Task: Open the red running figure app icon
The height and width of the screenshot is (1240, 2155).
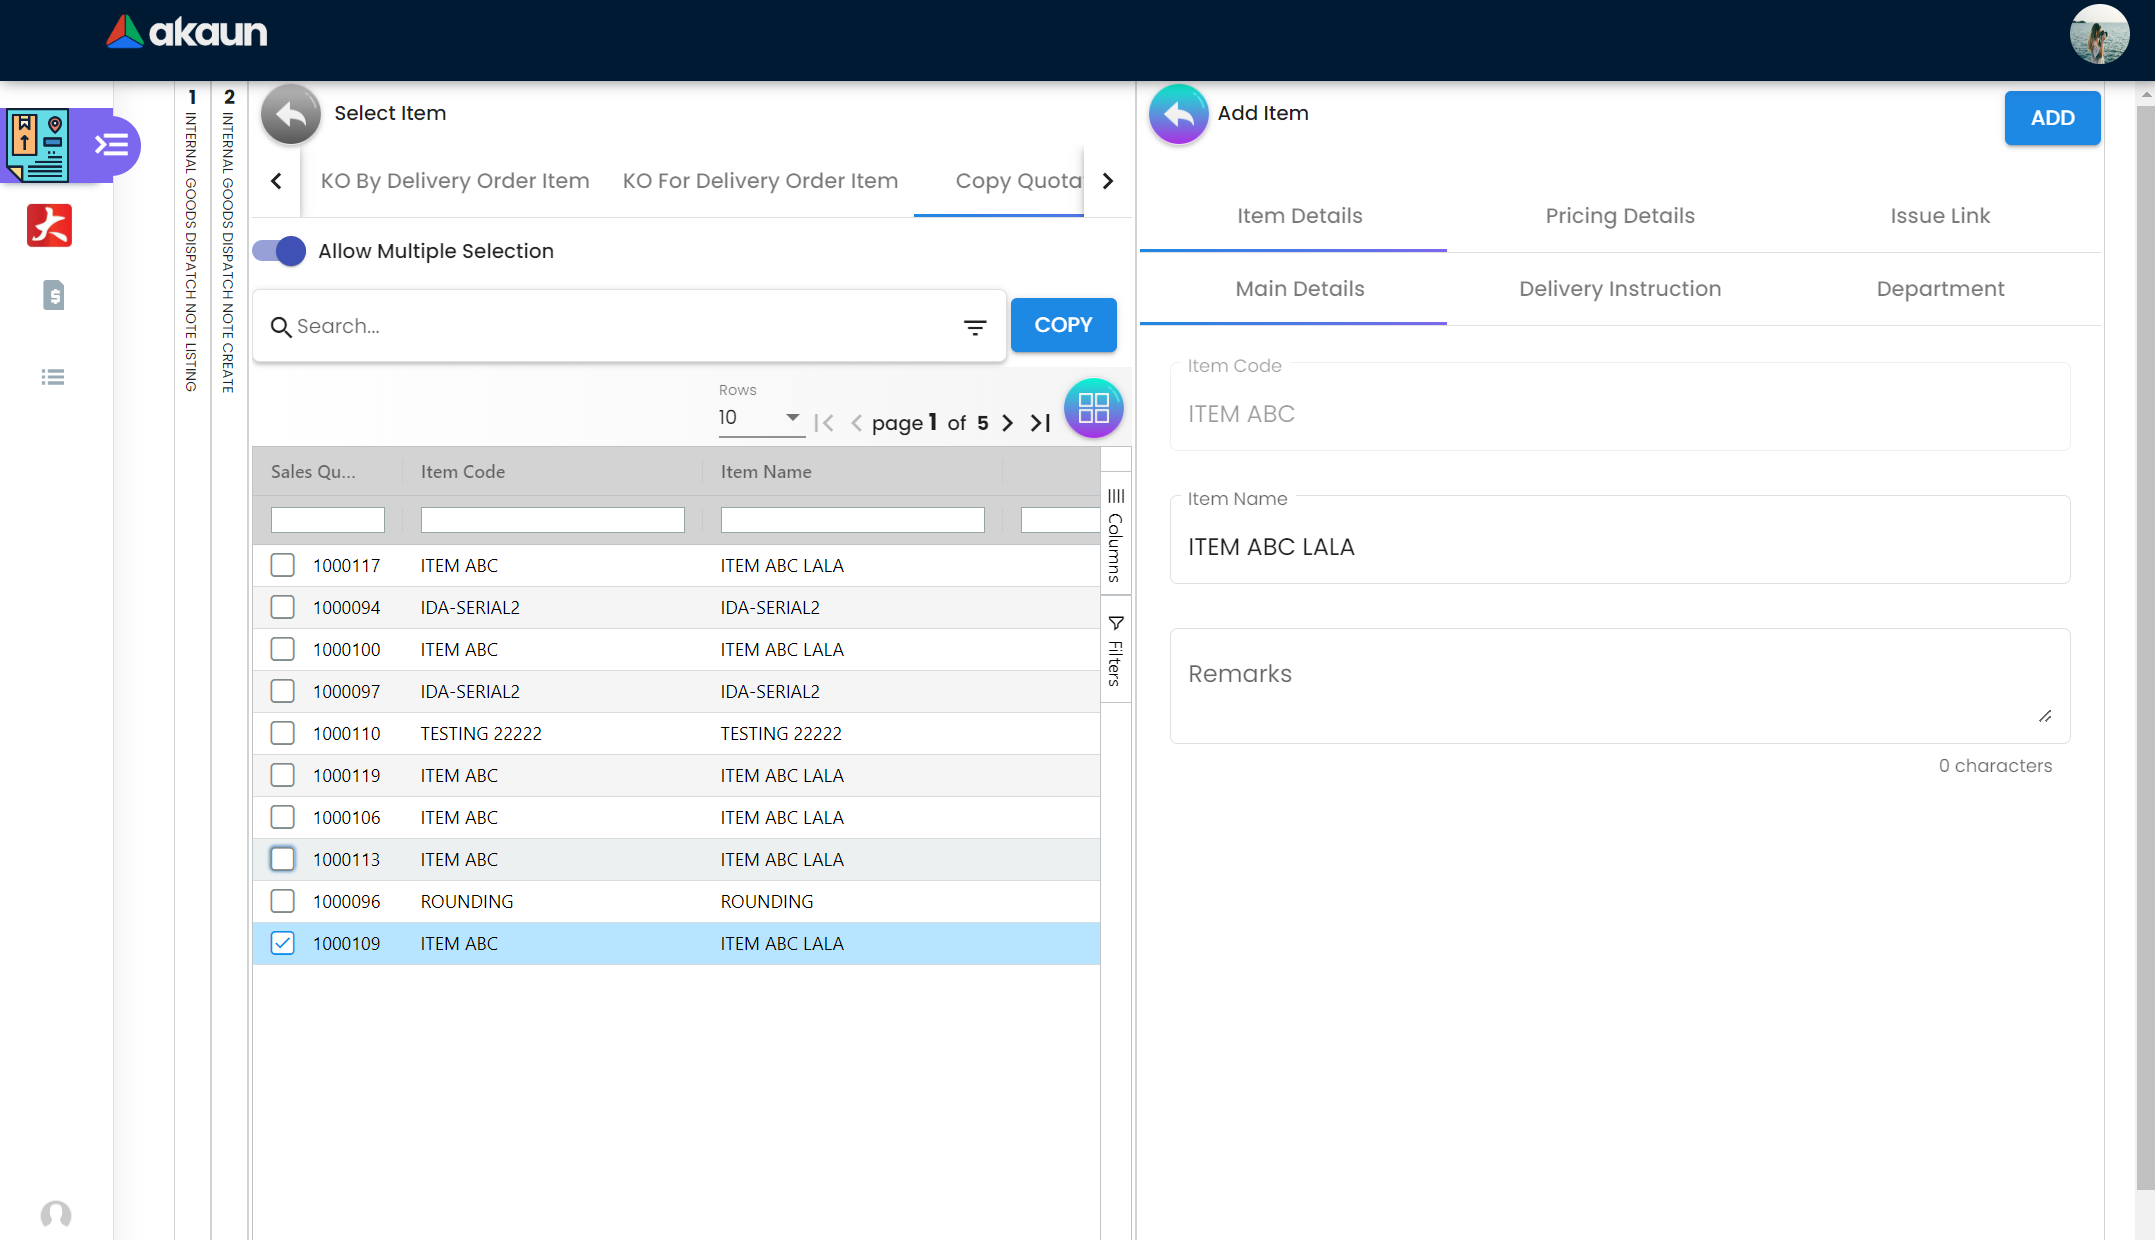Action: click(x=49, y=225)
